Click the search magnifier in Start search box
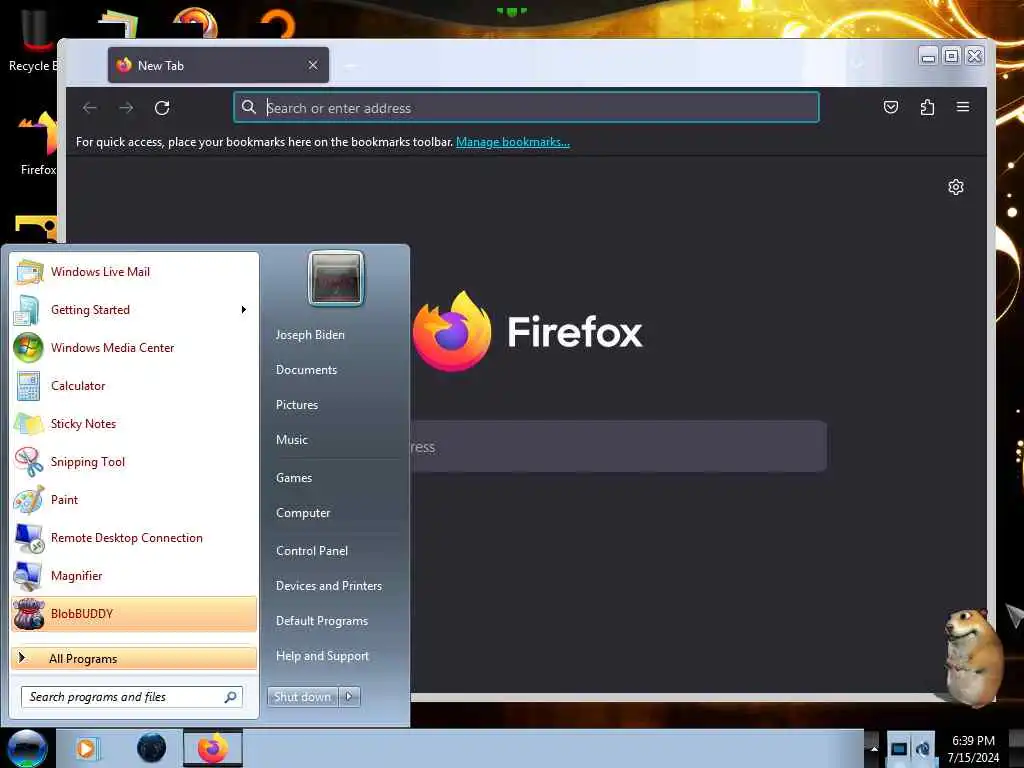Image resolution: width=1024 pixels, height=768 pixels. (231, 697)
